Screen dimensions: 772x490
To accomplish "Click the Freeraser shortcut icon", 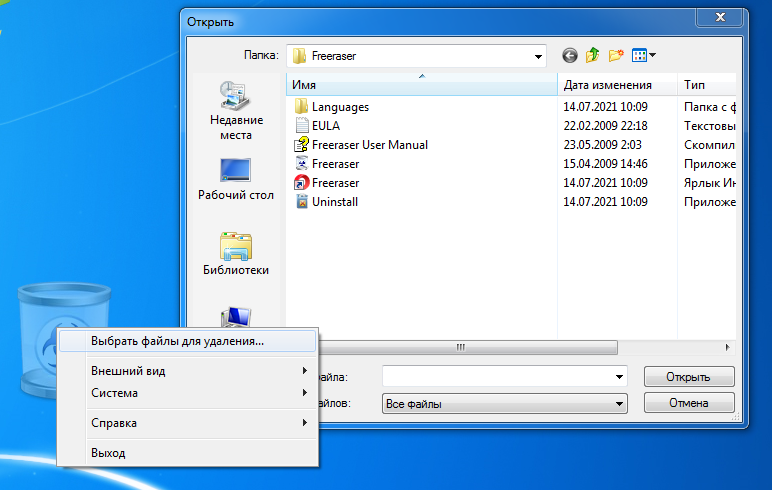I will [301, 183].
